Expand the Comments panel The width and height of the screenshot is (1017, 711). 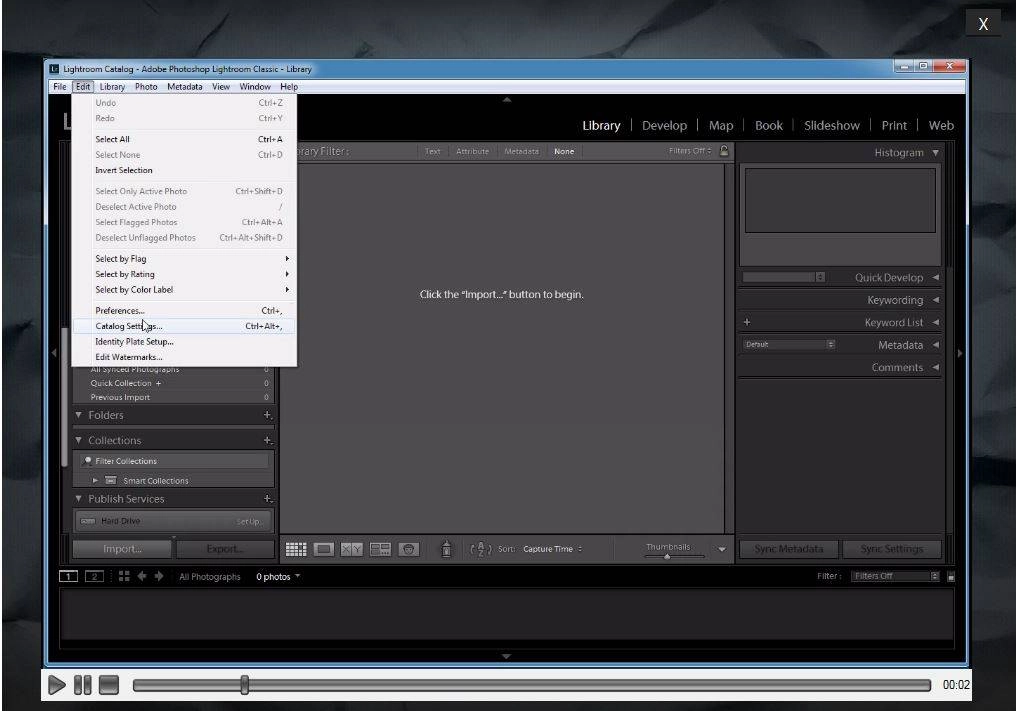pyautogui.click(x=935, y=368)
